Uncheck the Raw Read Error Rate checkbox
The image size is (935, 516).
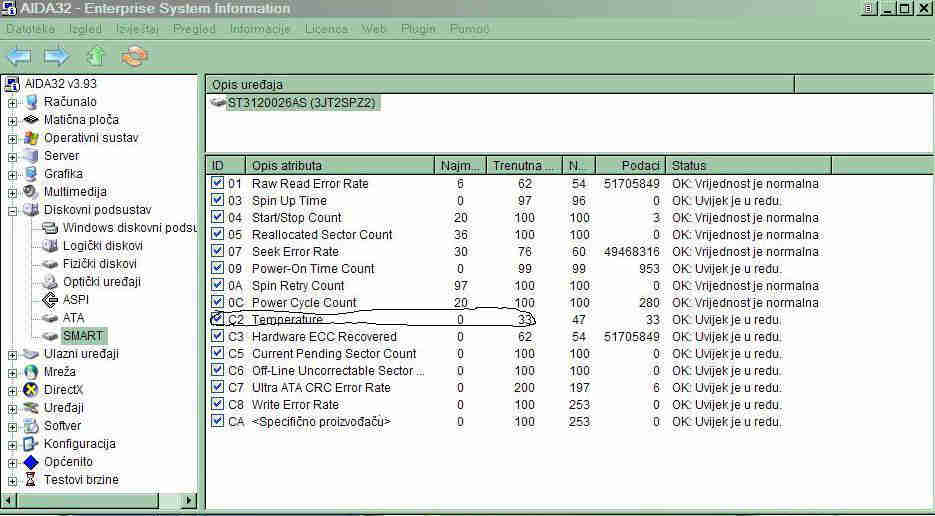pos(218,184)
